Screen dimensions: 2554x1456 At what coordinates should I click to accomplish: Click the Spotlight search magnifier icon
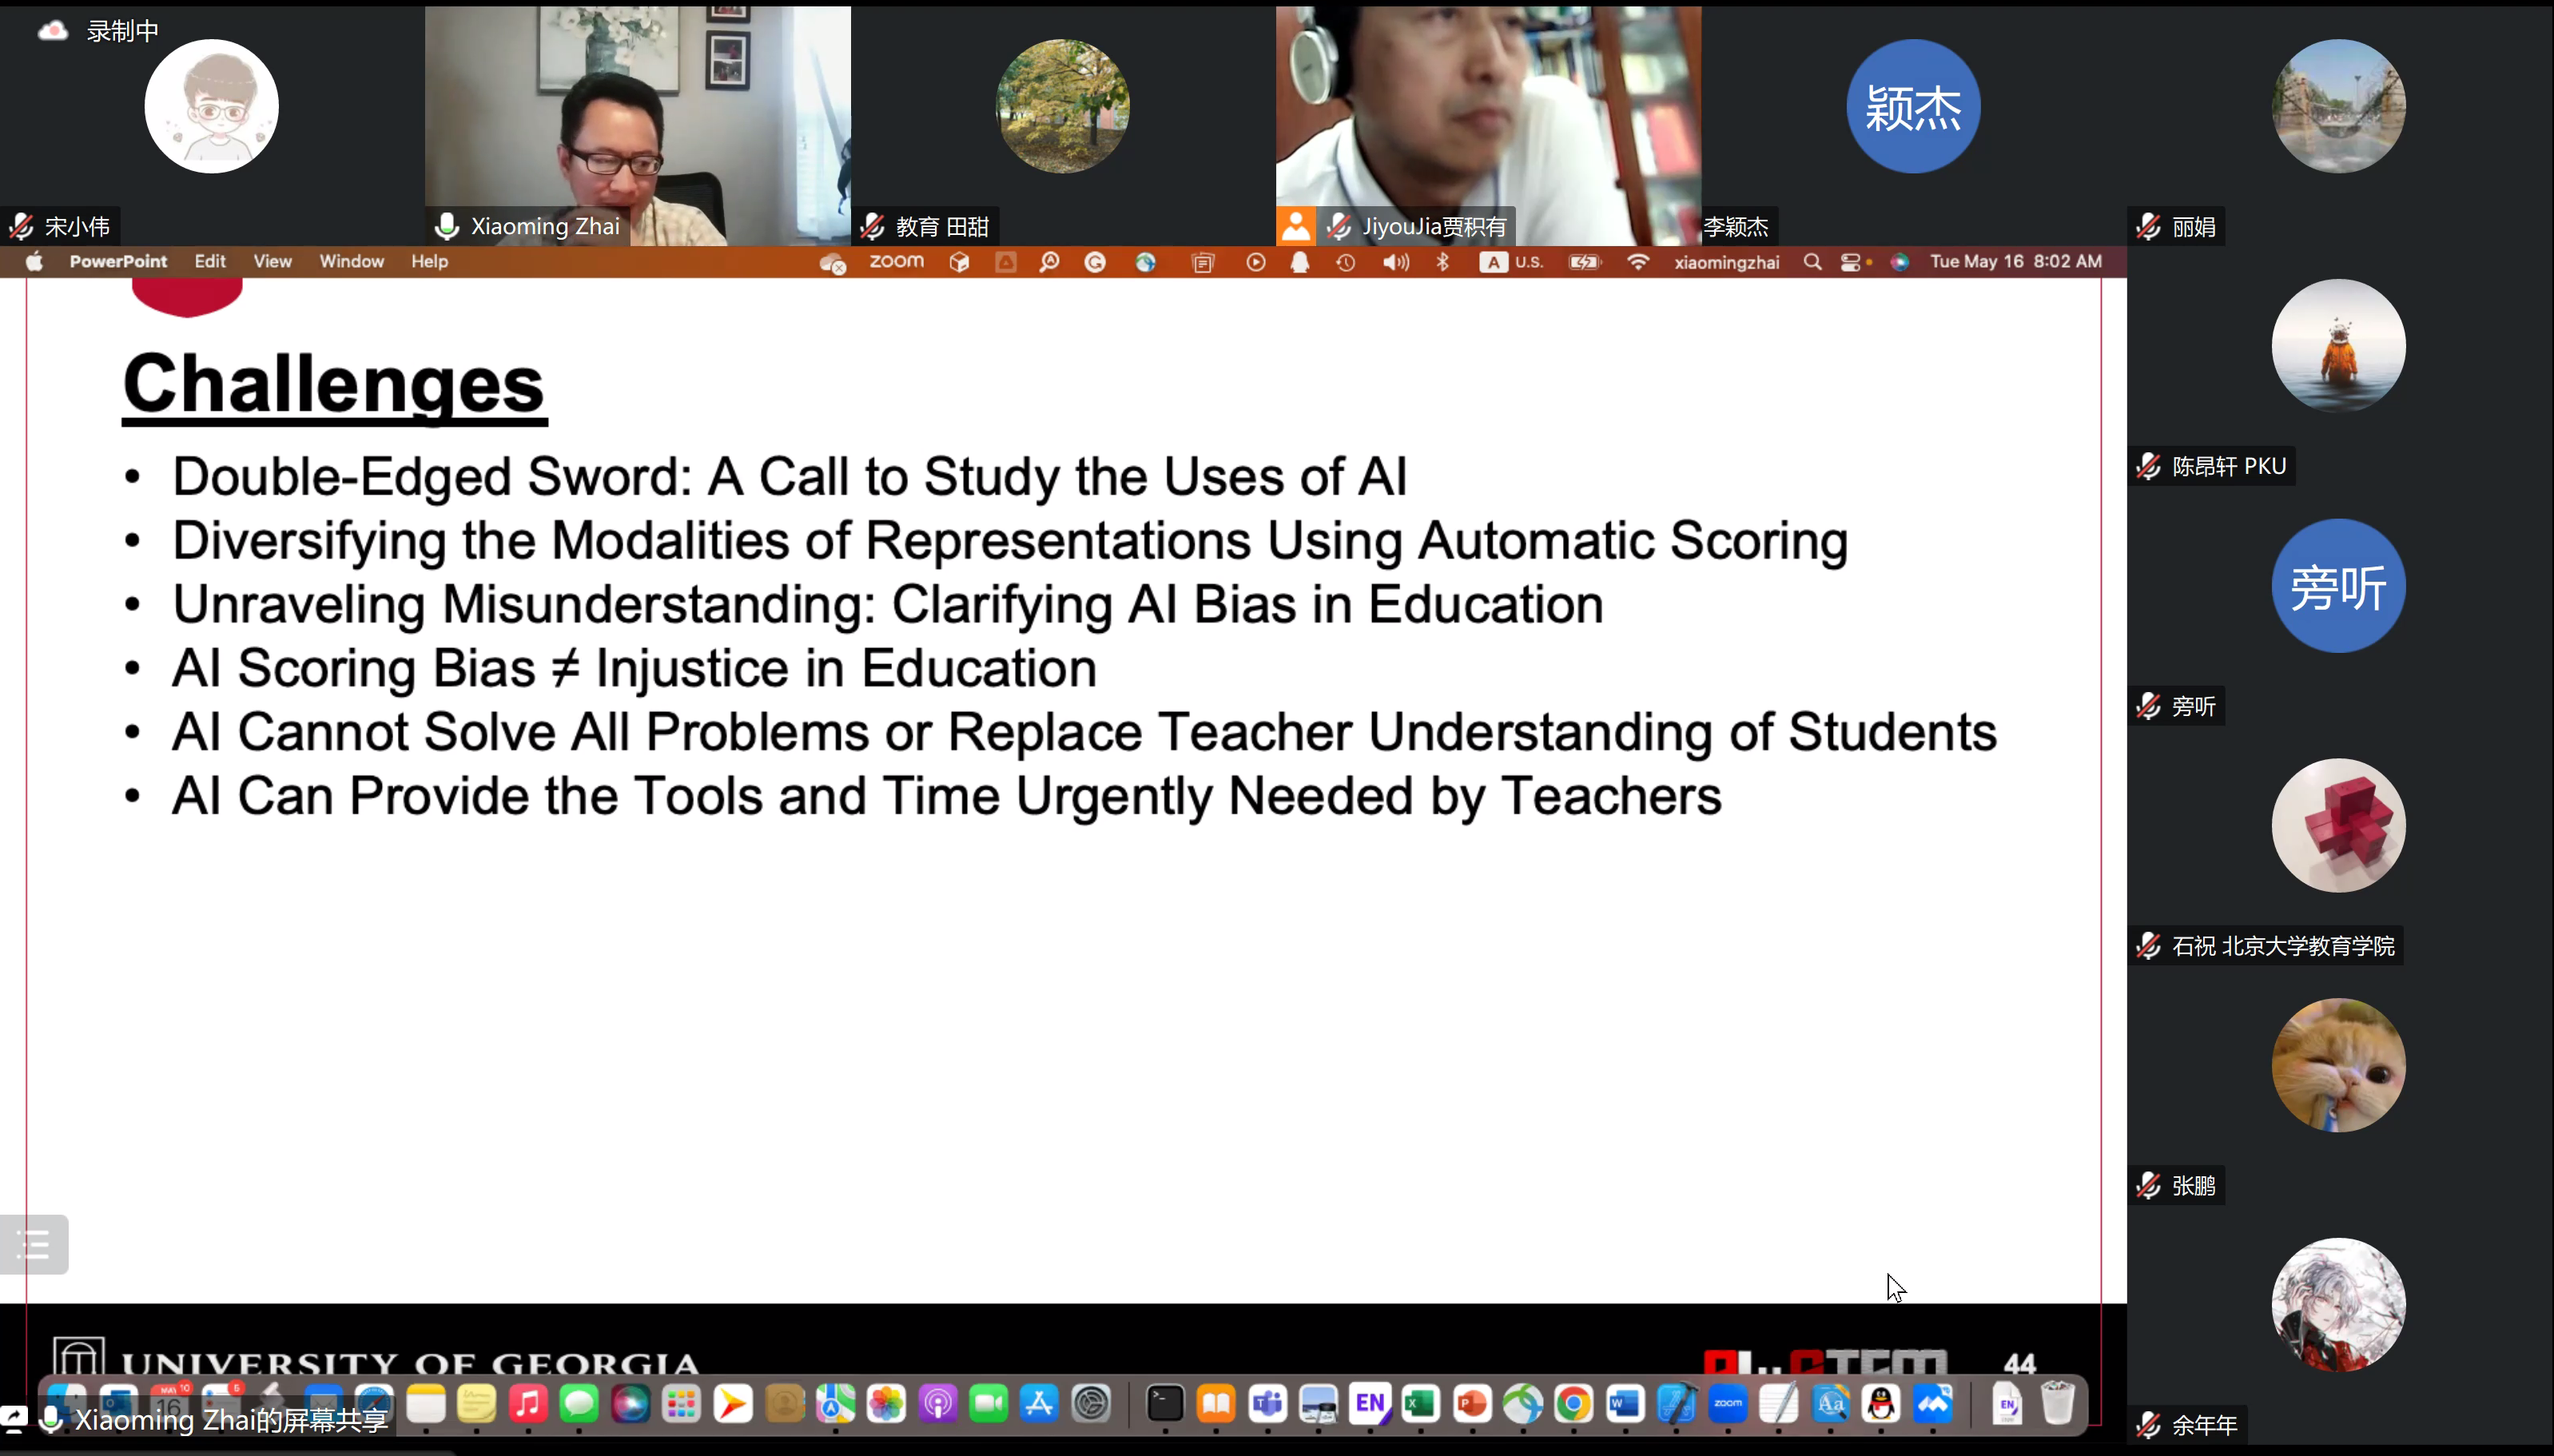click(x=1812, y=262)
